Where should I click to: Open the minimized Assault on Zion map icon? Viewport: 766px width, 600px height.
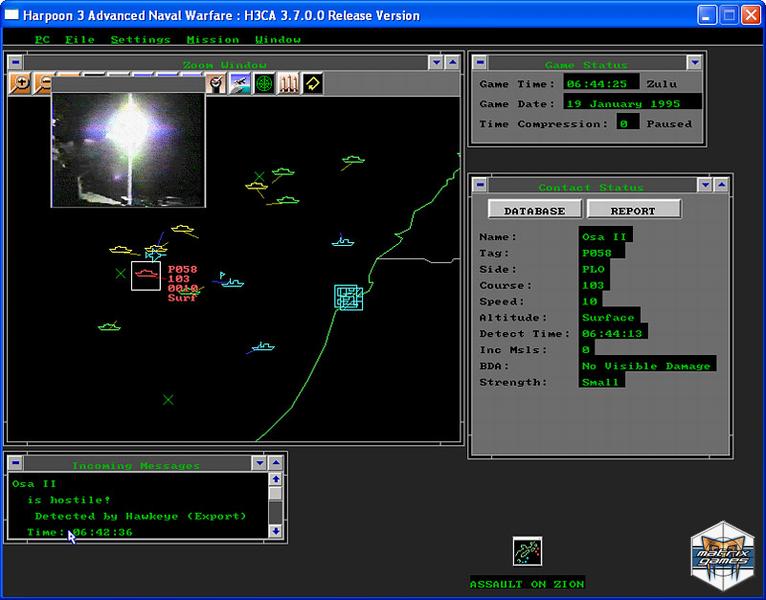tap(527, 552)
